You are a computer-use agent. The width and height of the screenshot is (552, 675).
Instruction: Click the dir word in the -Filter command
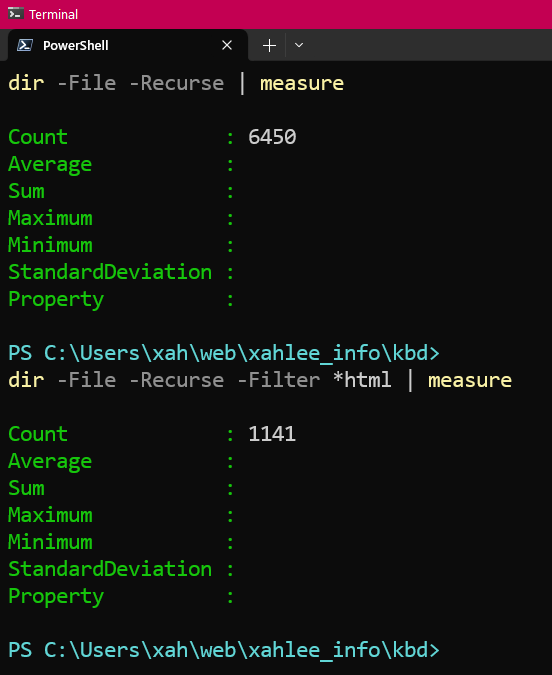(x=26, y=380)
